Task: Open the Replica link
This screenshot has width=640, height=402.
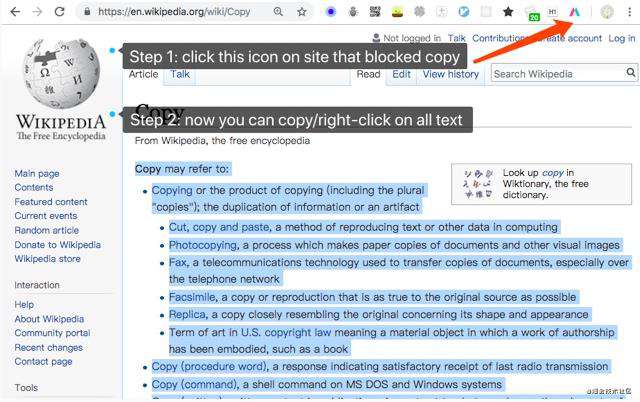Action: pos(187,314)
